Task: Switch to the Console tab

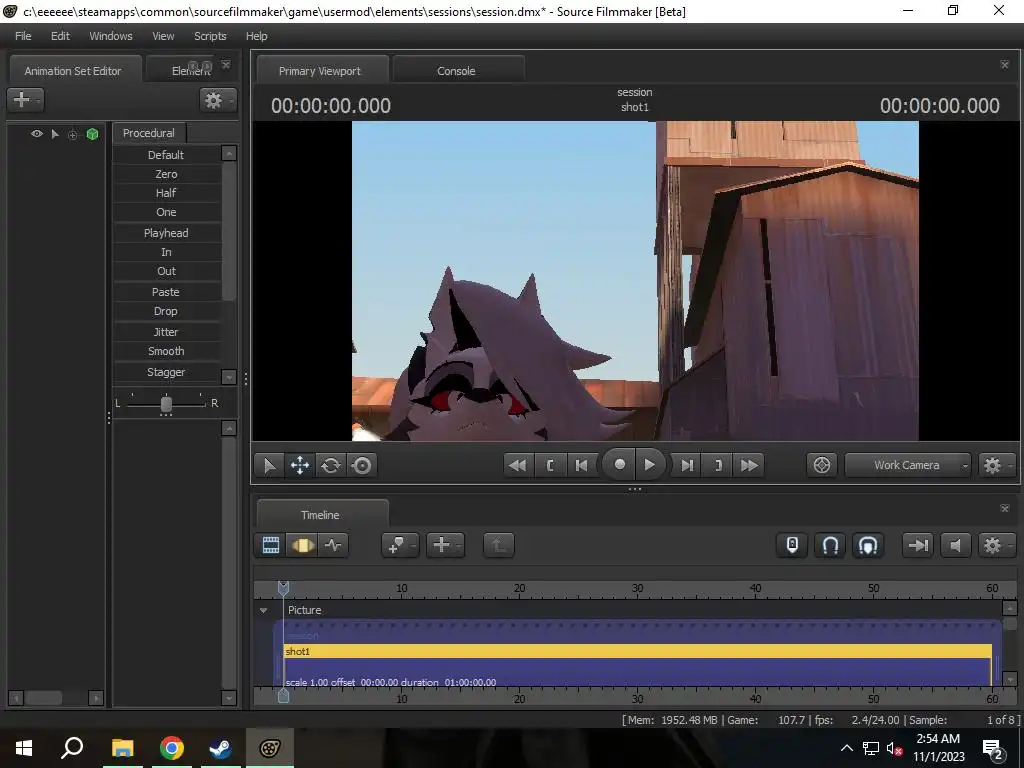Action: [456, 71]
